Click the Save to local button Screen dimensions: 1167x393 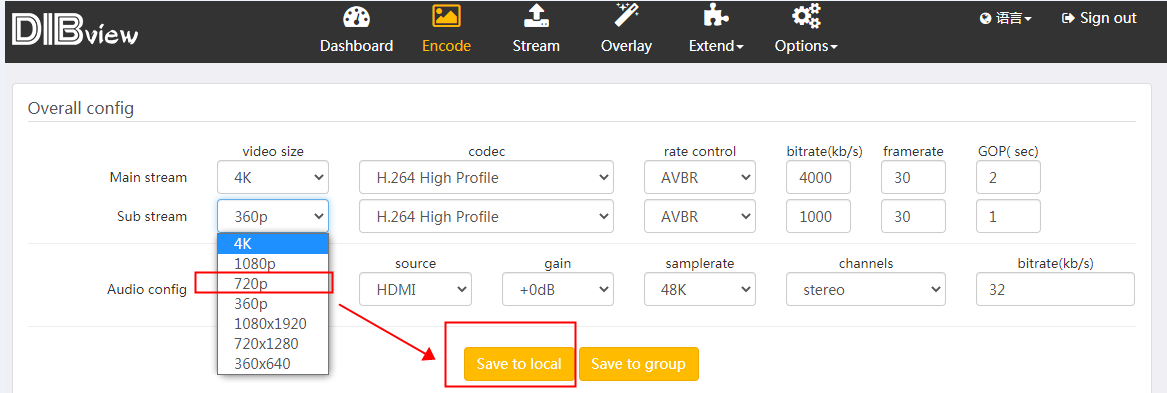(x=519, y=364)
